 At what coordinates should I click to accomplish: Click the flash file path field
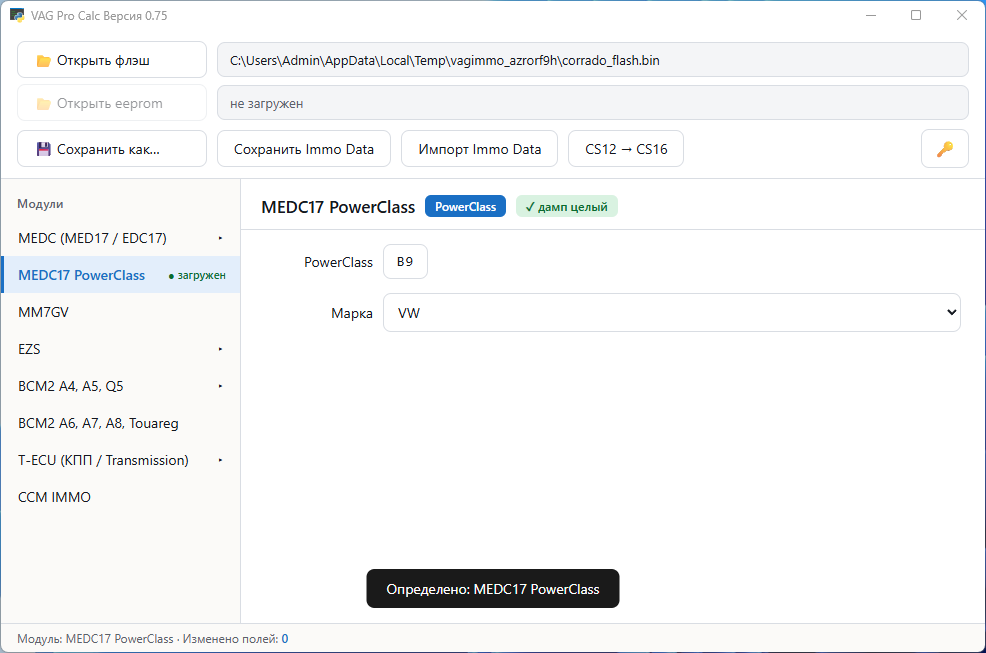[x=592, y=60]
